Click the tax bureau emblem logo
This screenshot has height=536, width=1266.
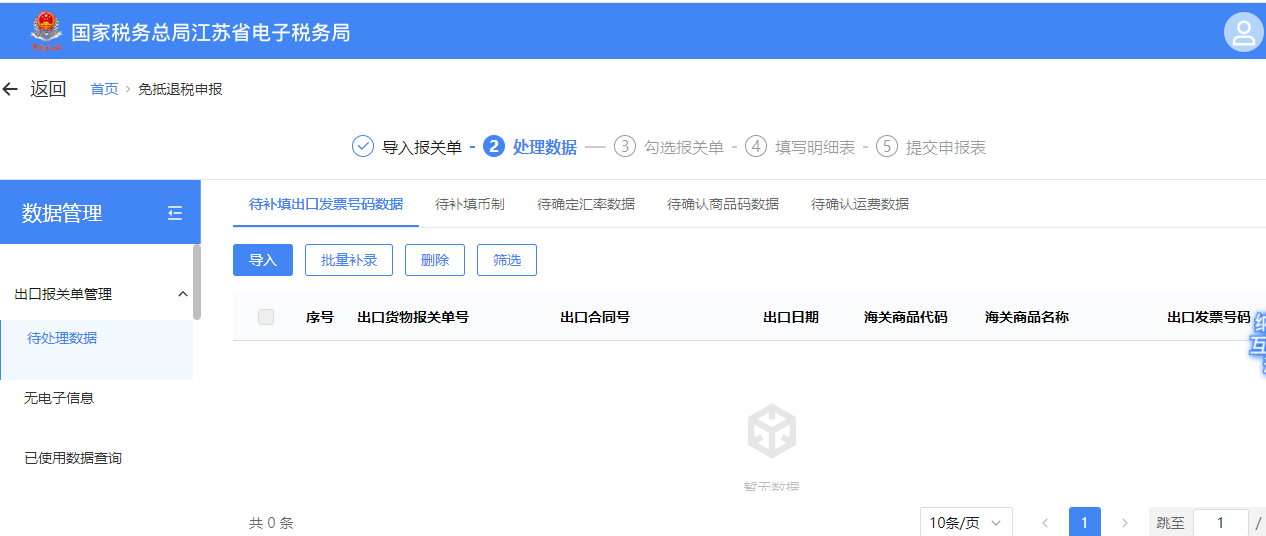pyautogui.click(x=46, y=32)
